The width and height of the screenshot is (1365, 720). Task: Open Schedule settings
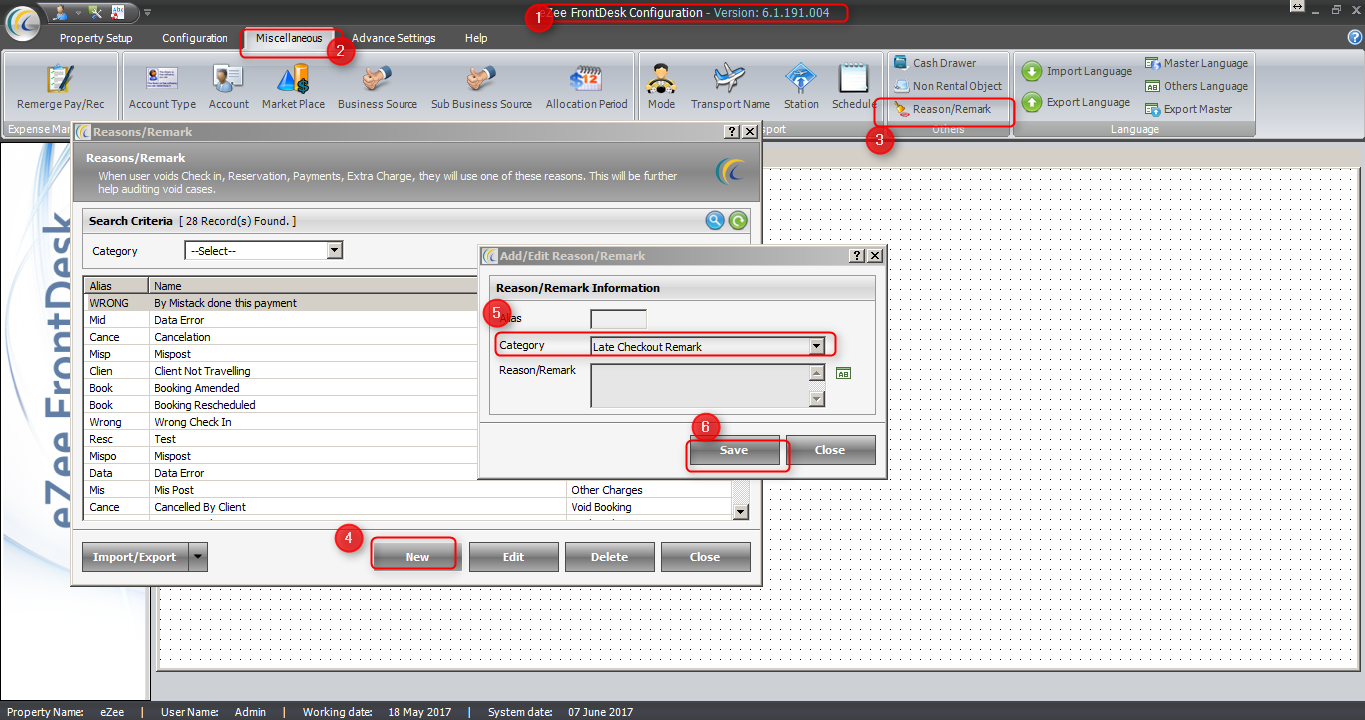(x=853, y=87)
